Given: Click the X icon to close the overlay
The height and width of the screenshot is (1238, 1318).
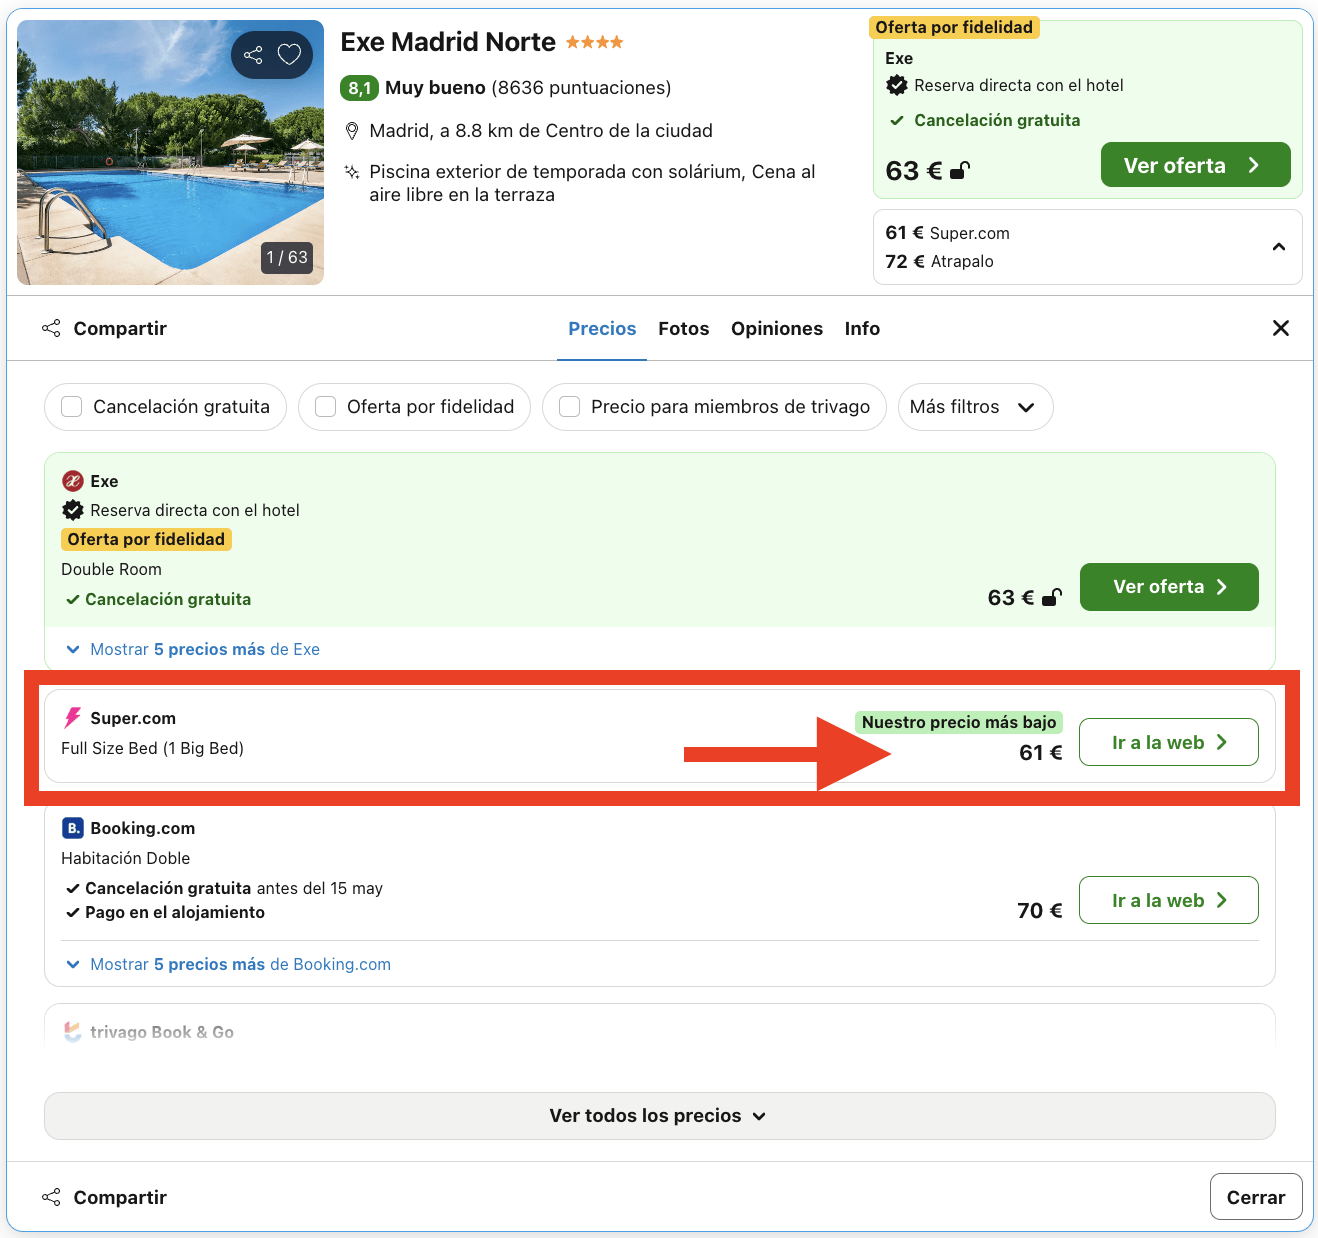Looking at the screenshot, I should pos(1281,327).
